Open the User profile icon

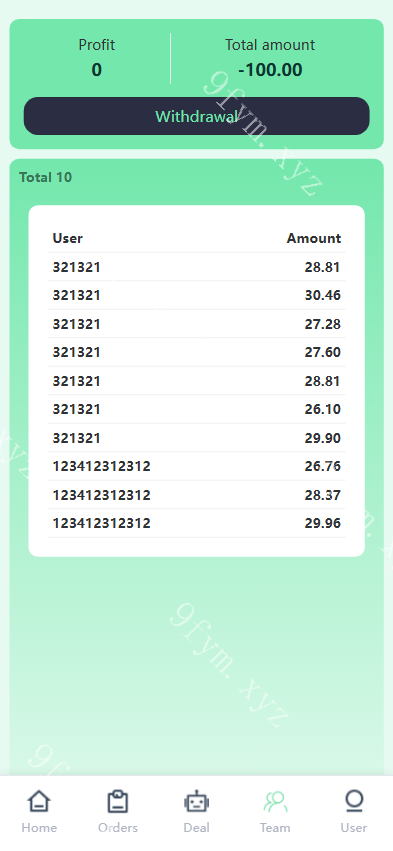pyautogui.click(x=354, y=801)
